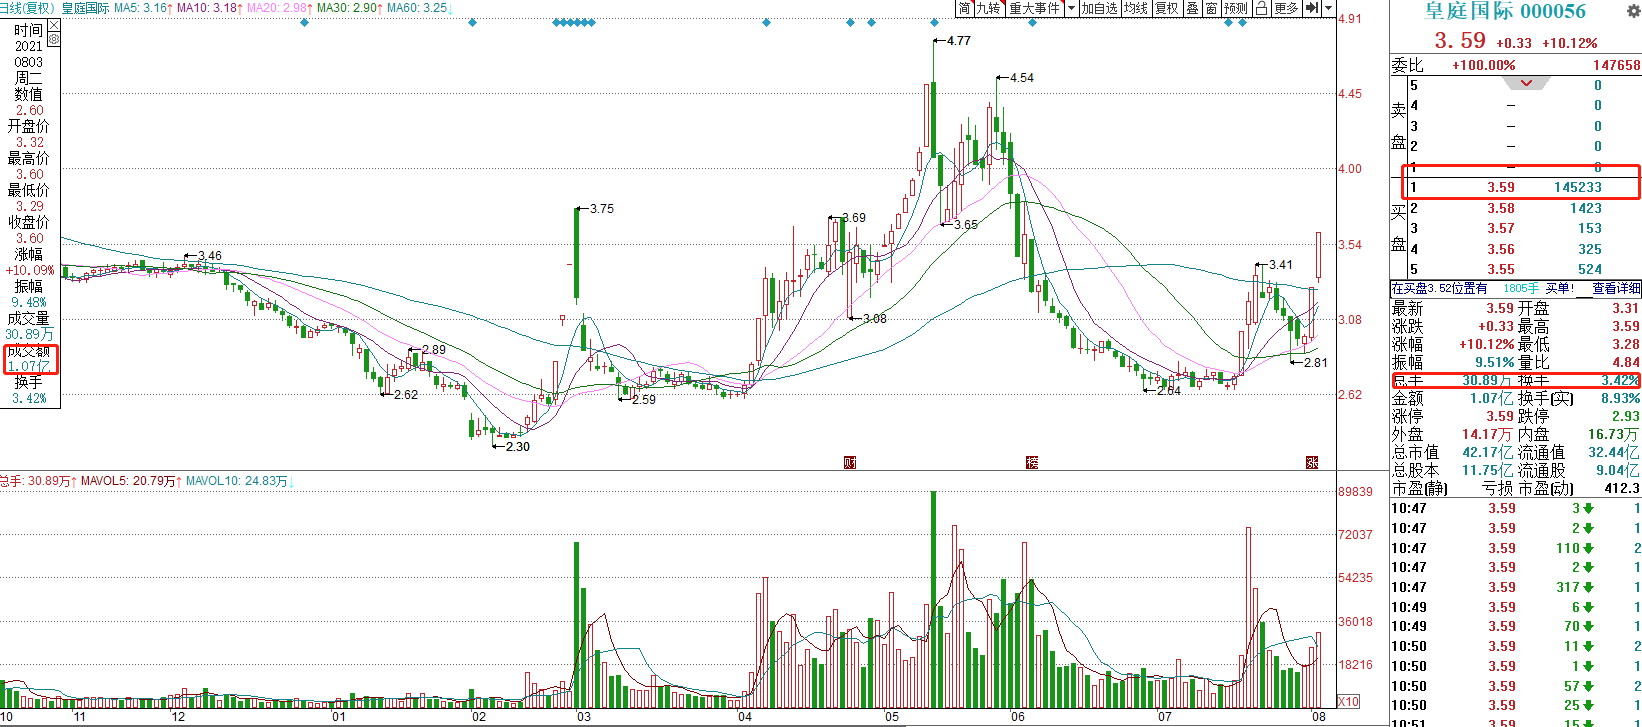The width and height of the screenshot is (1642, 727).
Task: Toggle the 预测 forecast button
Action: (x=1236, y=8)
